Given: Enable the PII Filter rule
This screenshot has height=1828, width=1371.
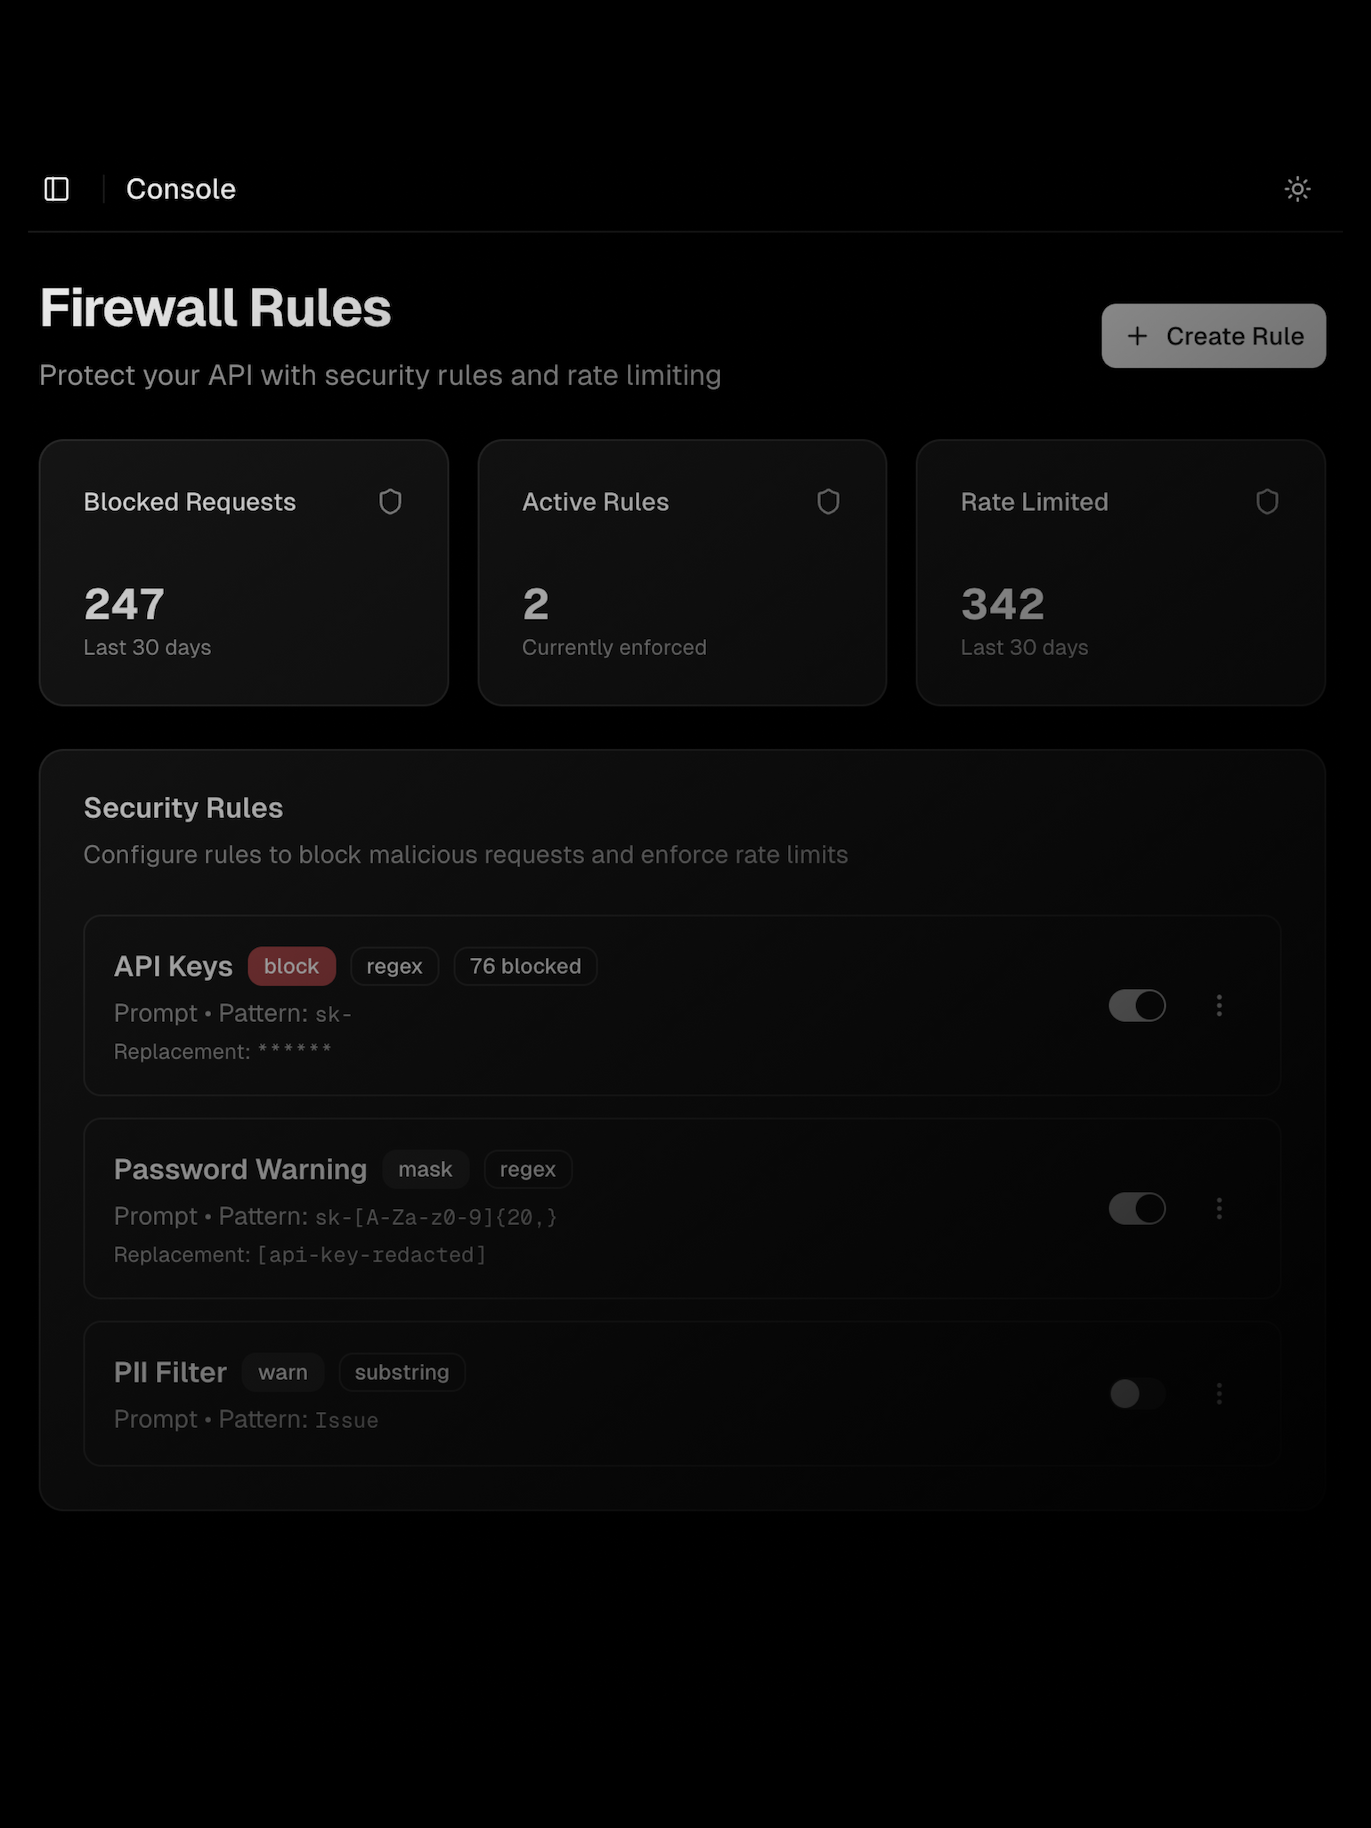Looking at the screenshot, I should (1137, 1393).
